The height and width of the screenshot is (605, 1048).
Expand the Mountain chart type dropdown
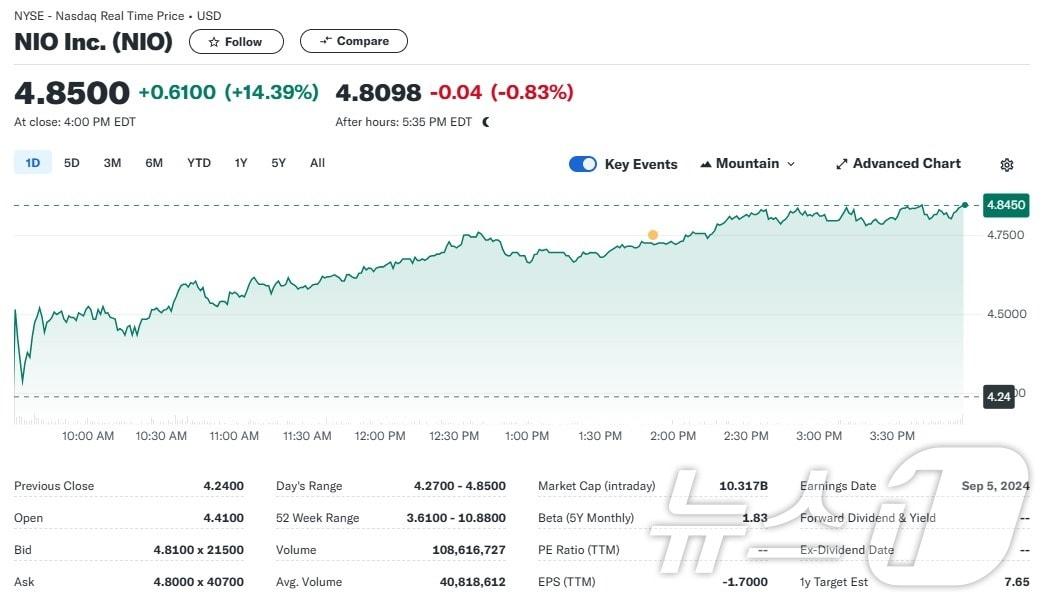[748, 164]
